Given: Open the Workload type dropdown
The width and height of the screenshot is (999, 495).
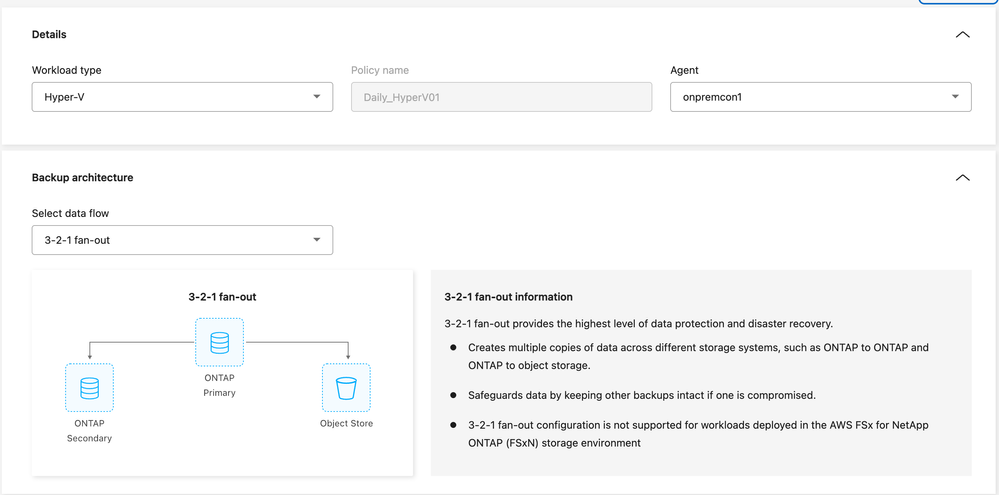Looking at the screenshot, I should click(x=182, y=97).
